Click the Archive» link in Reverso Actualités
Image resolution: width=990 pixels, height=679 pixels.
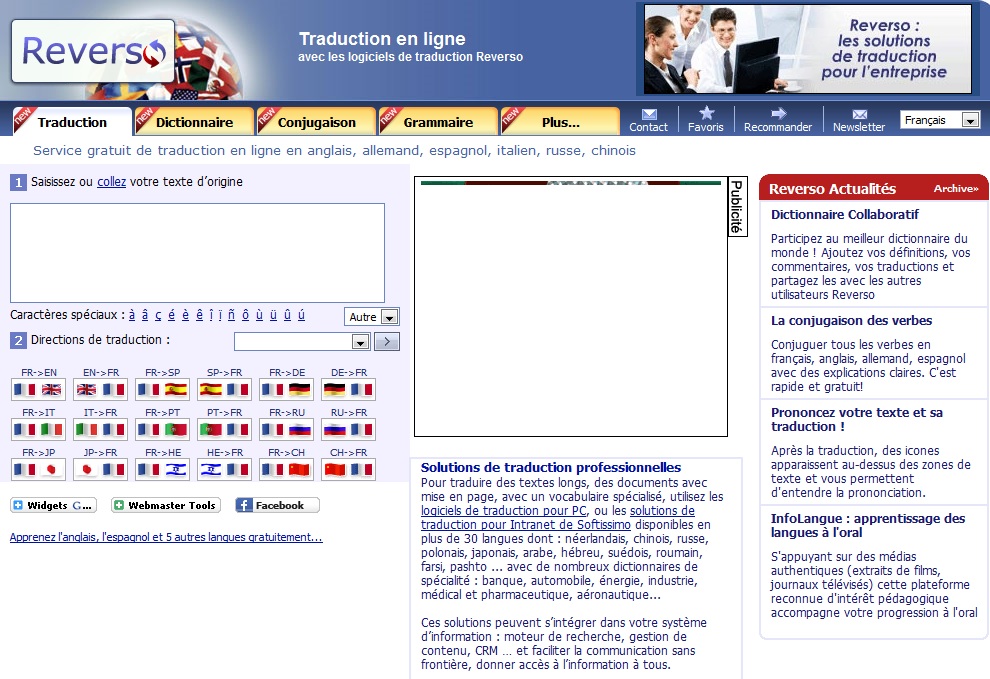tap(955, 189)
